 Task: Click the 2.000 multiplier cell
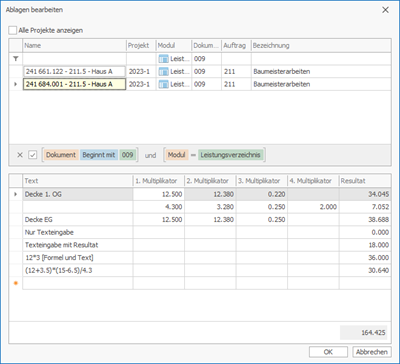pos(313,207)
